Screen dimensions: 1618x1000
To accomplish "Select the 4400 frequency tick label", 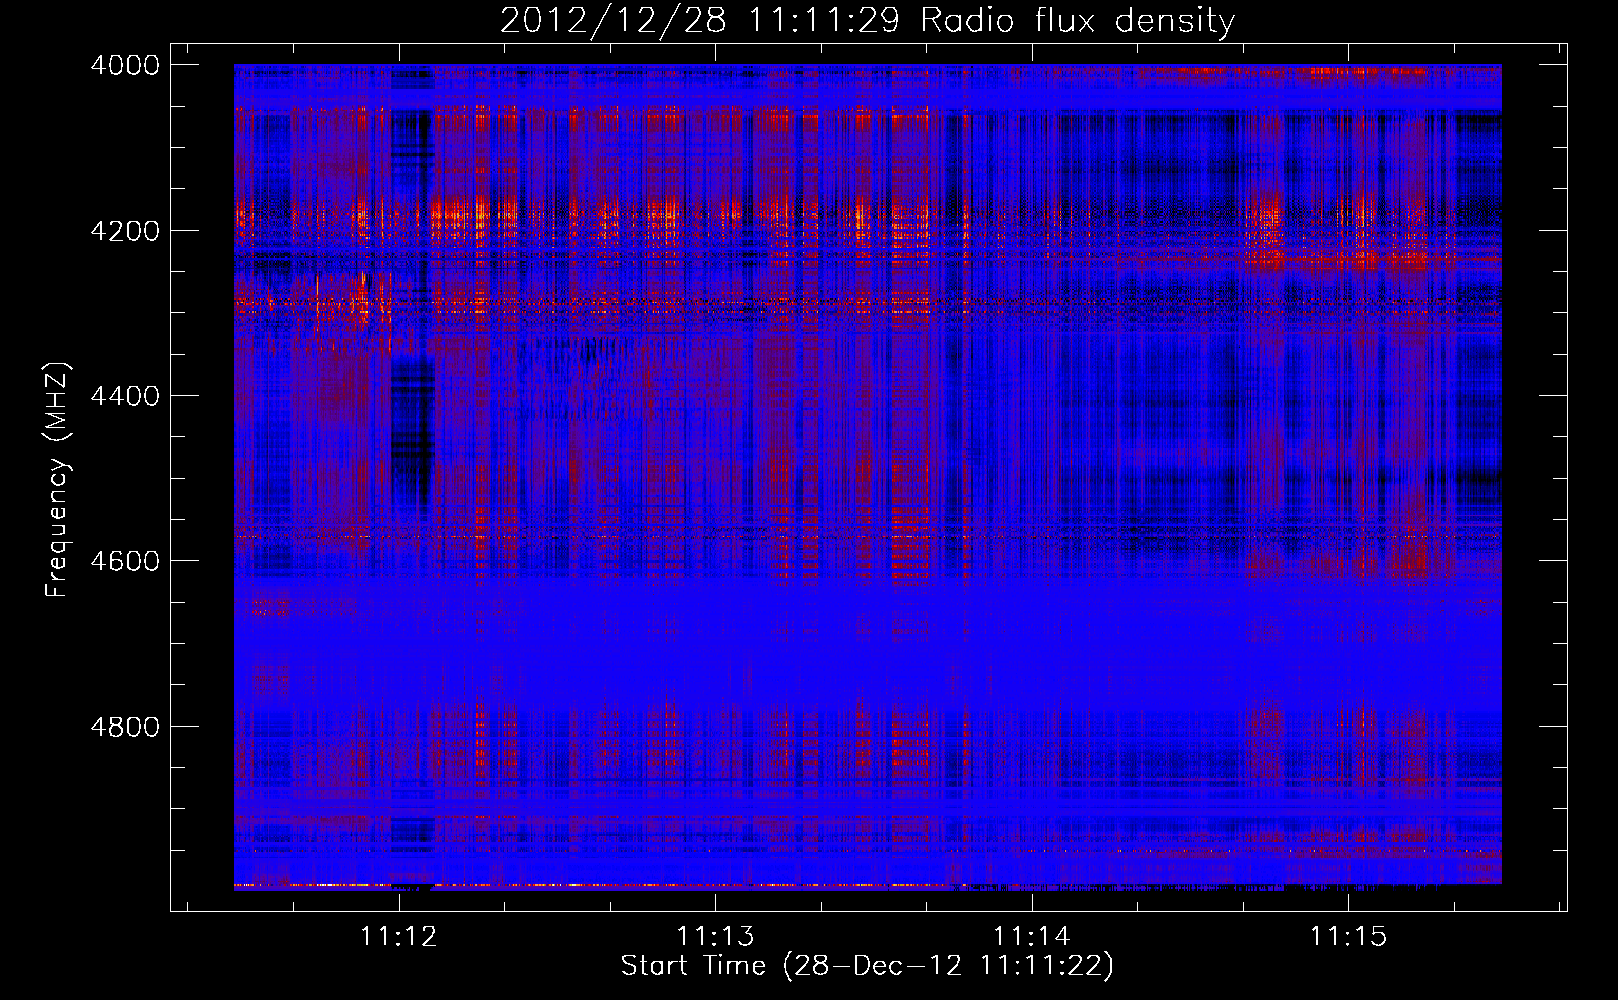I will pyautogui.click(x=125, y=396).
